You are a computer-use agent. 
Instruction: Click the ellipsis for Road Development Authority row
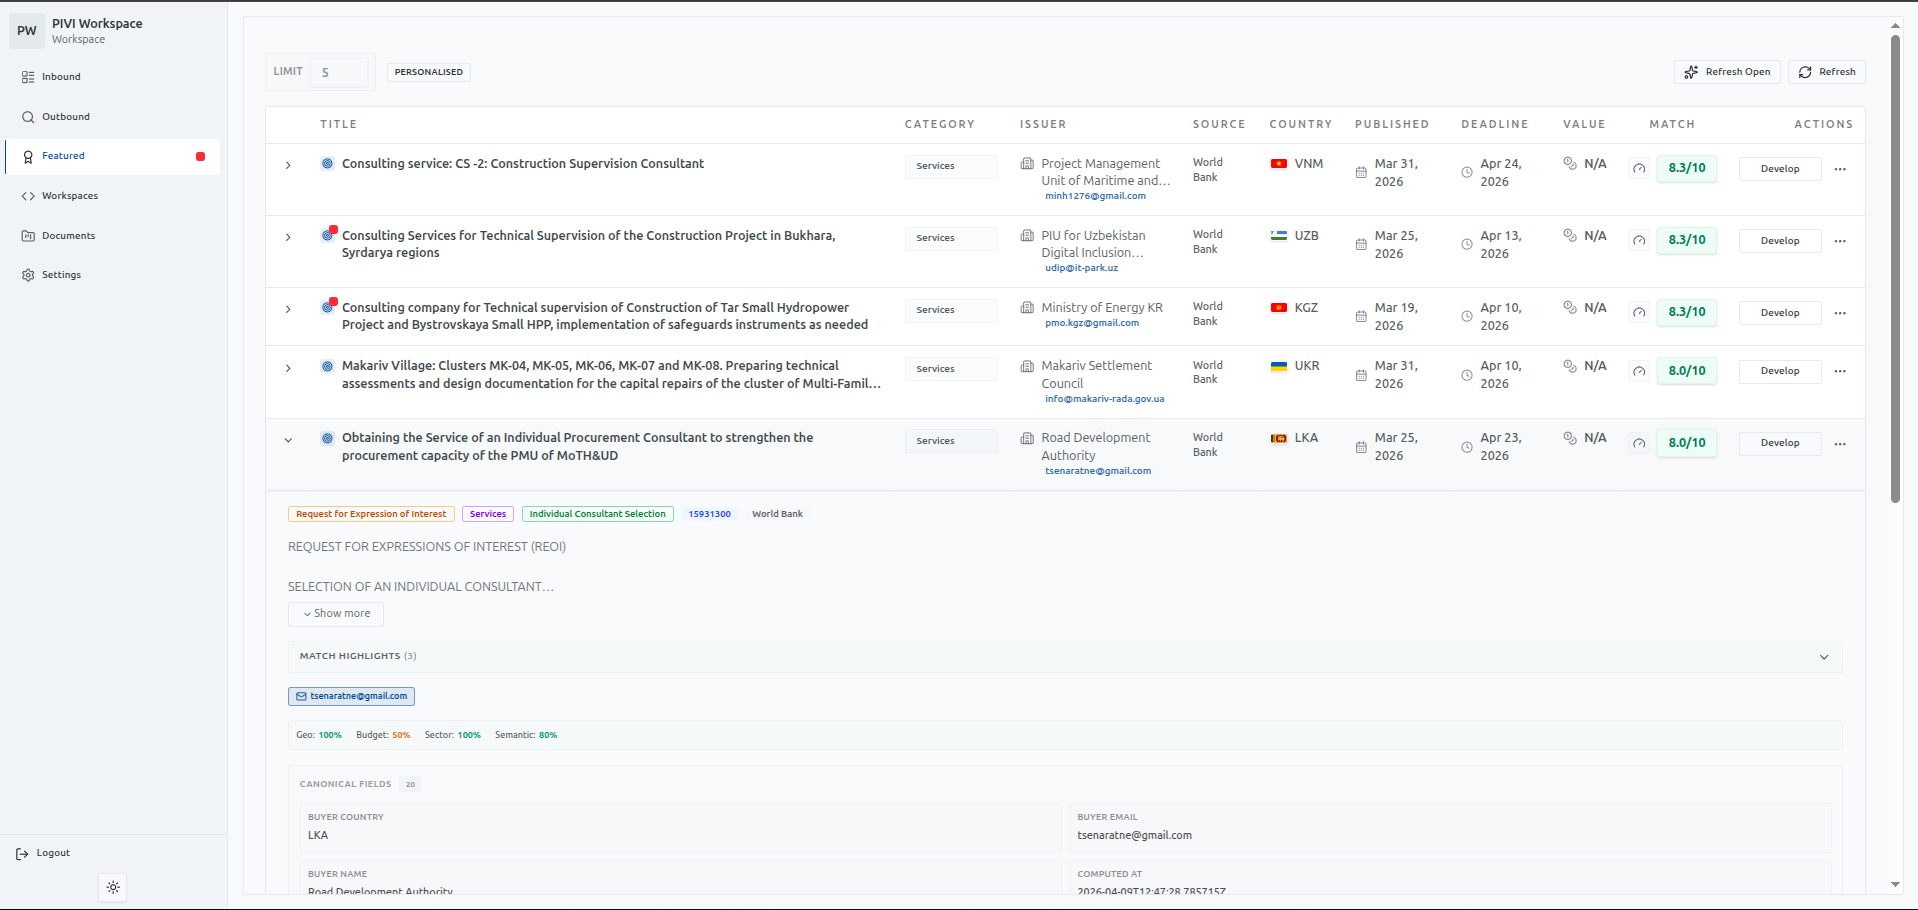[x=1840, y=443]
